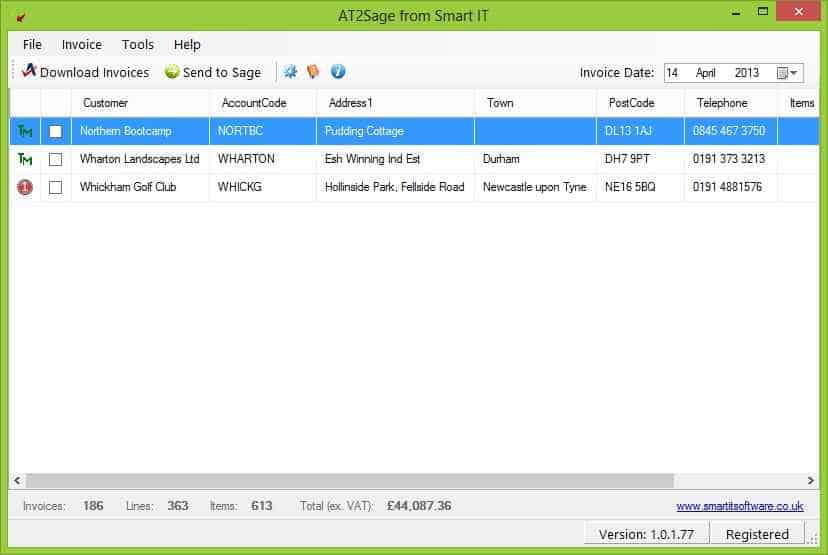Click the Download Invoices toolbar icon
Screen dimensions: 828x555
click(x=29, y=72)
